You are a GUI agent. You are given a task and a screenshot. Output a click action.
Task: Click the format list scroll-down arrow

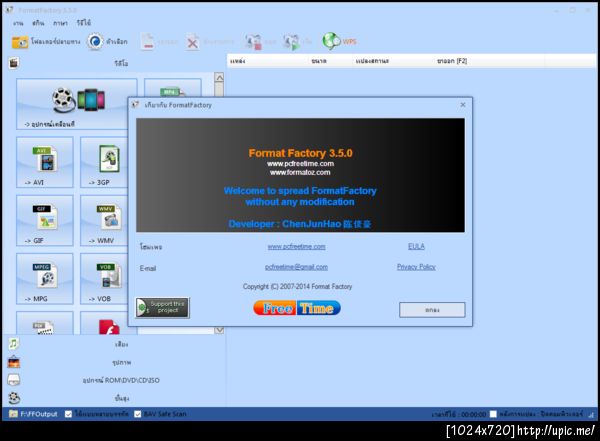pyautogui.click(x=219, y=330)
